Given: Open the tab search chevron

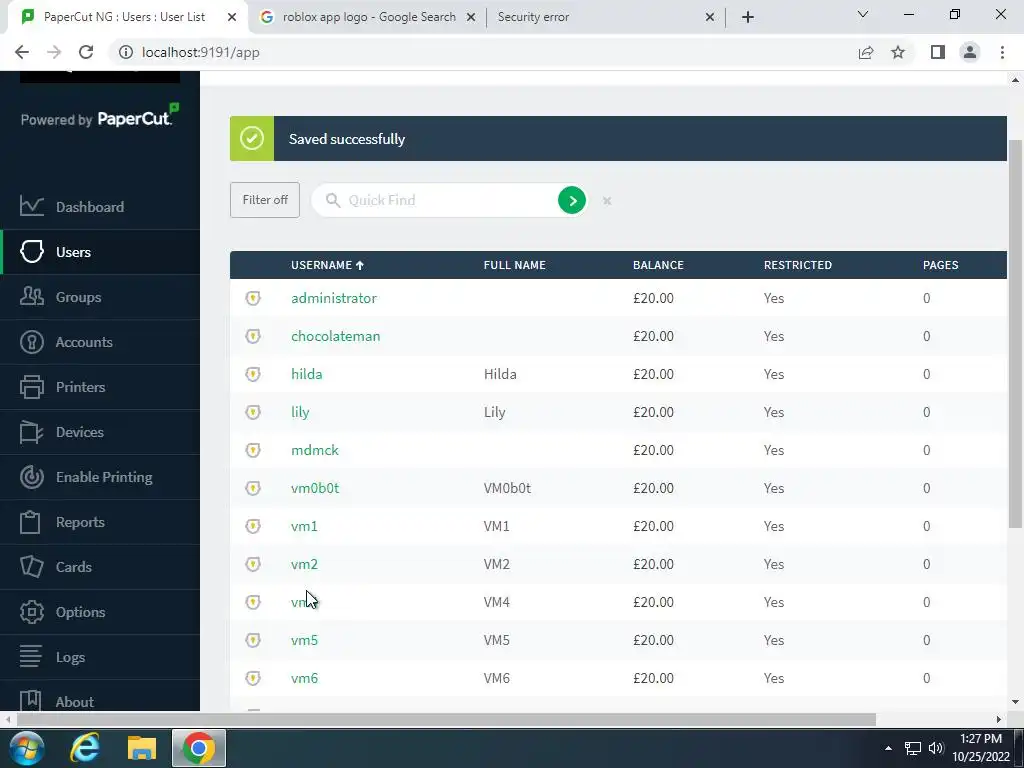Looking at the screenshot, I should [863, 14].
